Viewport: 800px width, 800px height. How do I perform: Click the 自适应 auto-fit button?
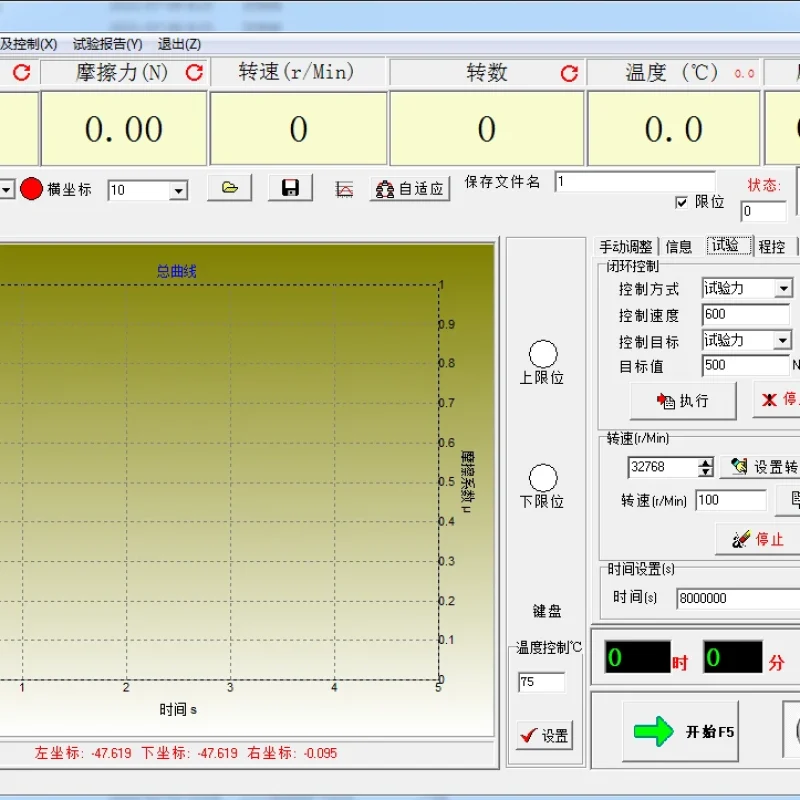point(410,189)
